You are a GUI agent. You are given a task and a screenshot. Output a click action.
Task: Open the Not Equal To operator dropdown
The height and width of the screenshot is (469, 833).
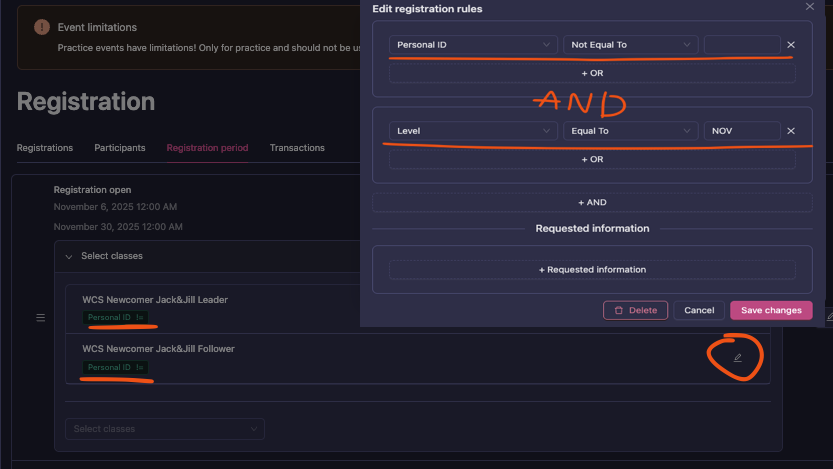[631, 45]
